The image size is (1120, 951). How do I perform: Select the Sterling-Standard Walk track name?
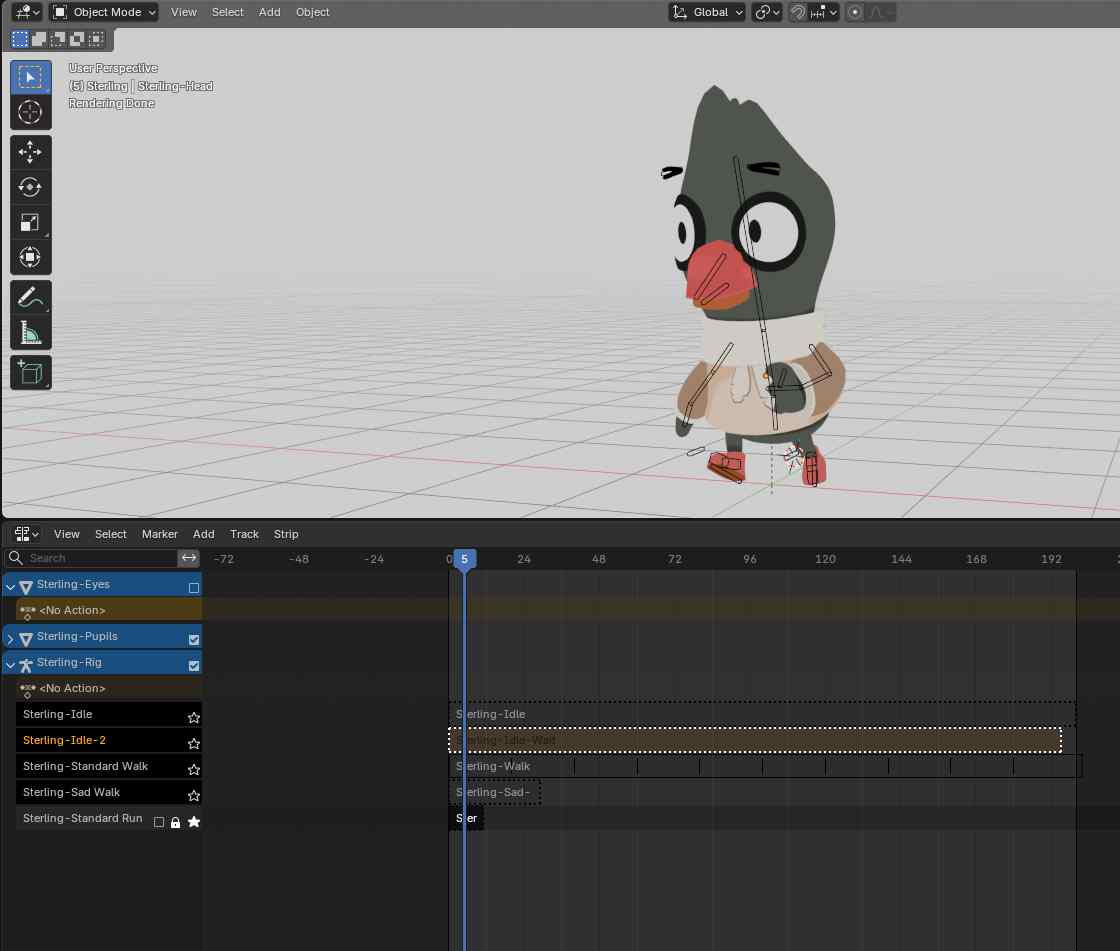point(85,766)
